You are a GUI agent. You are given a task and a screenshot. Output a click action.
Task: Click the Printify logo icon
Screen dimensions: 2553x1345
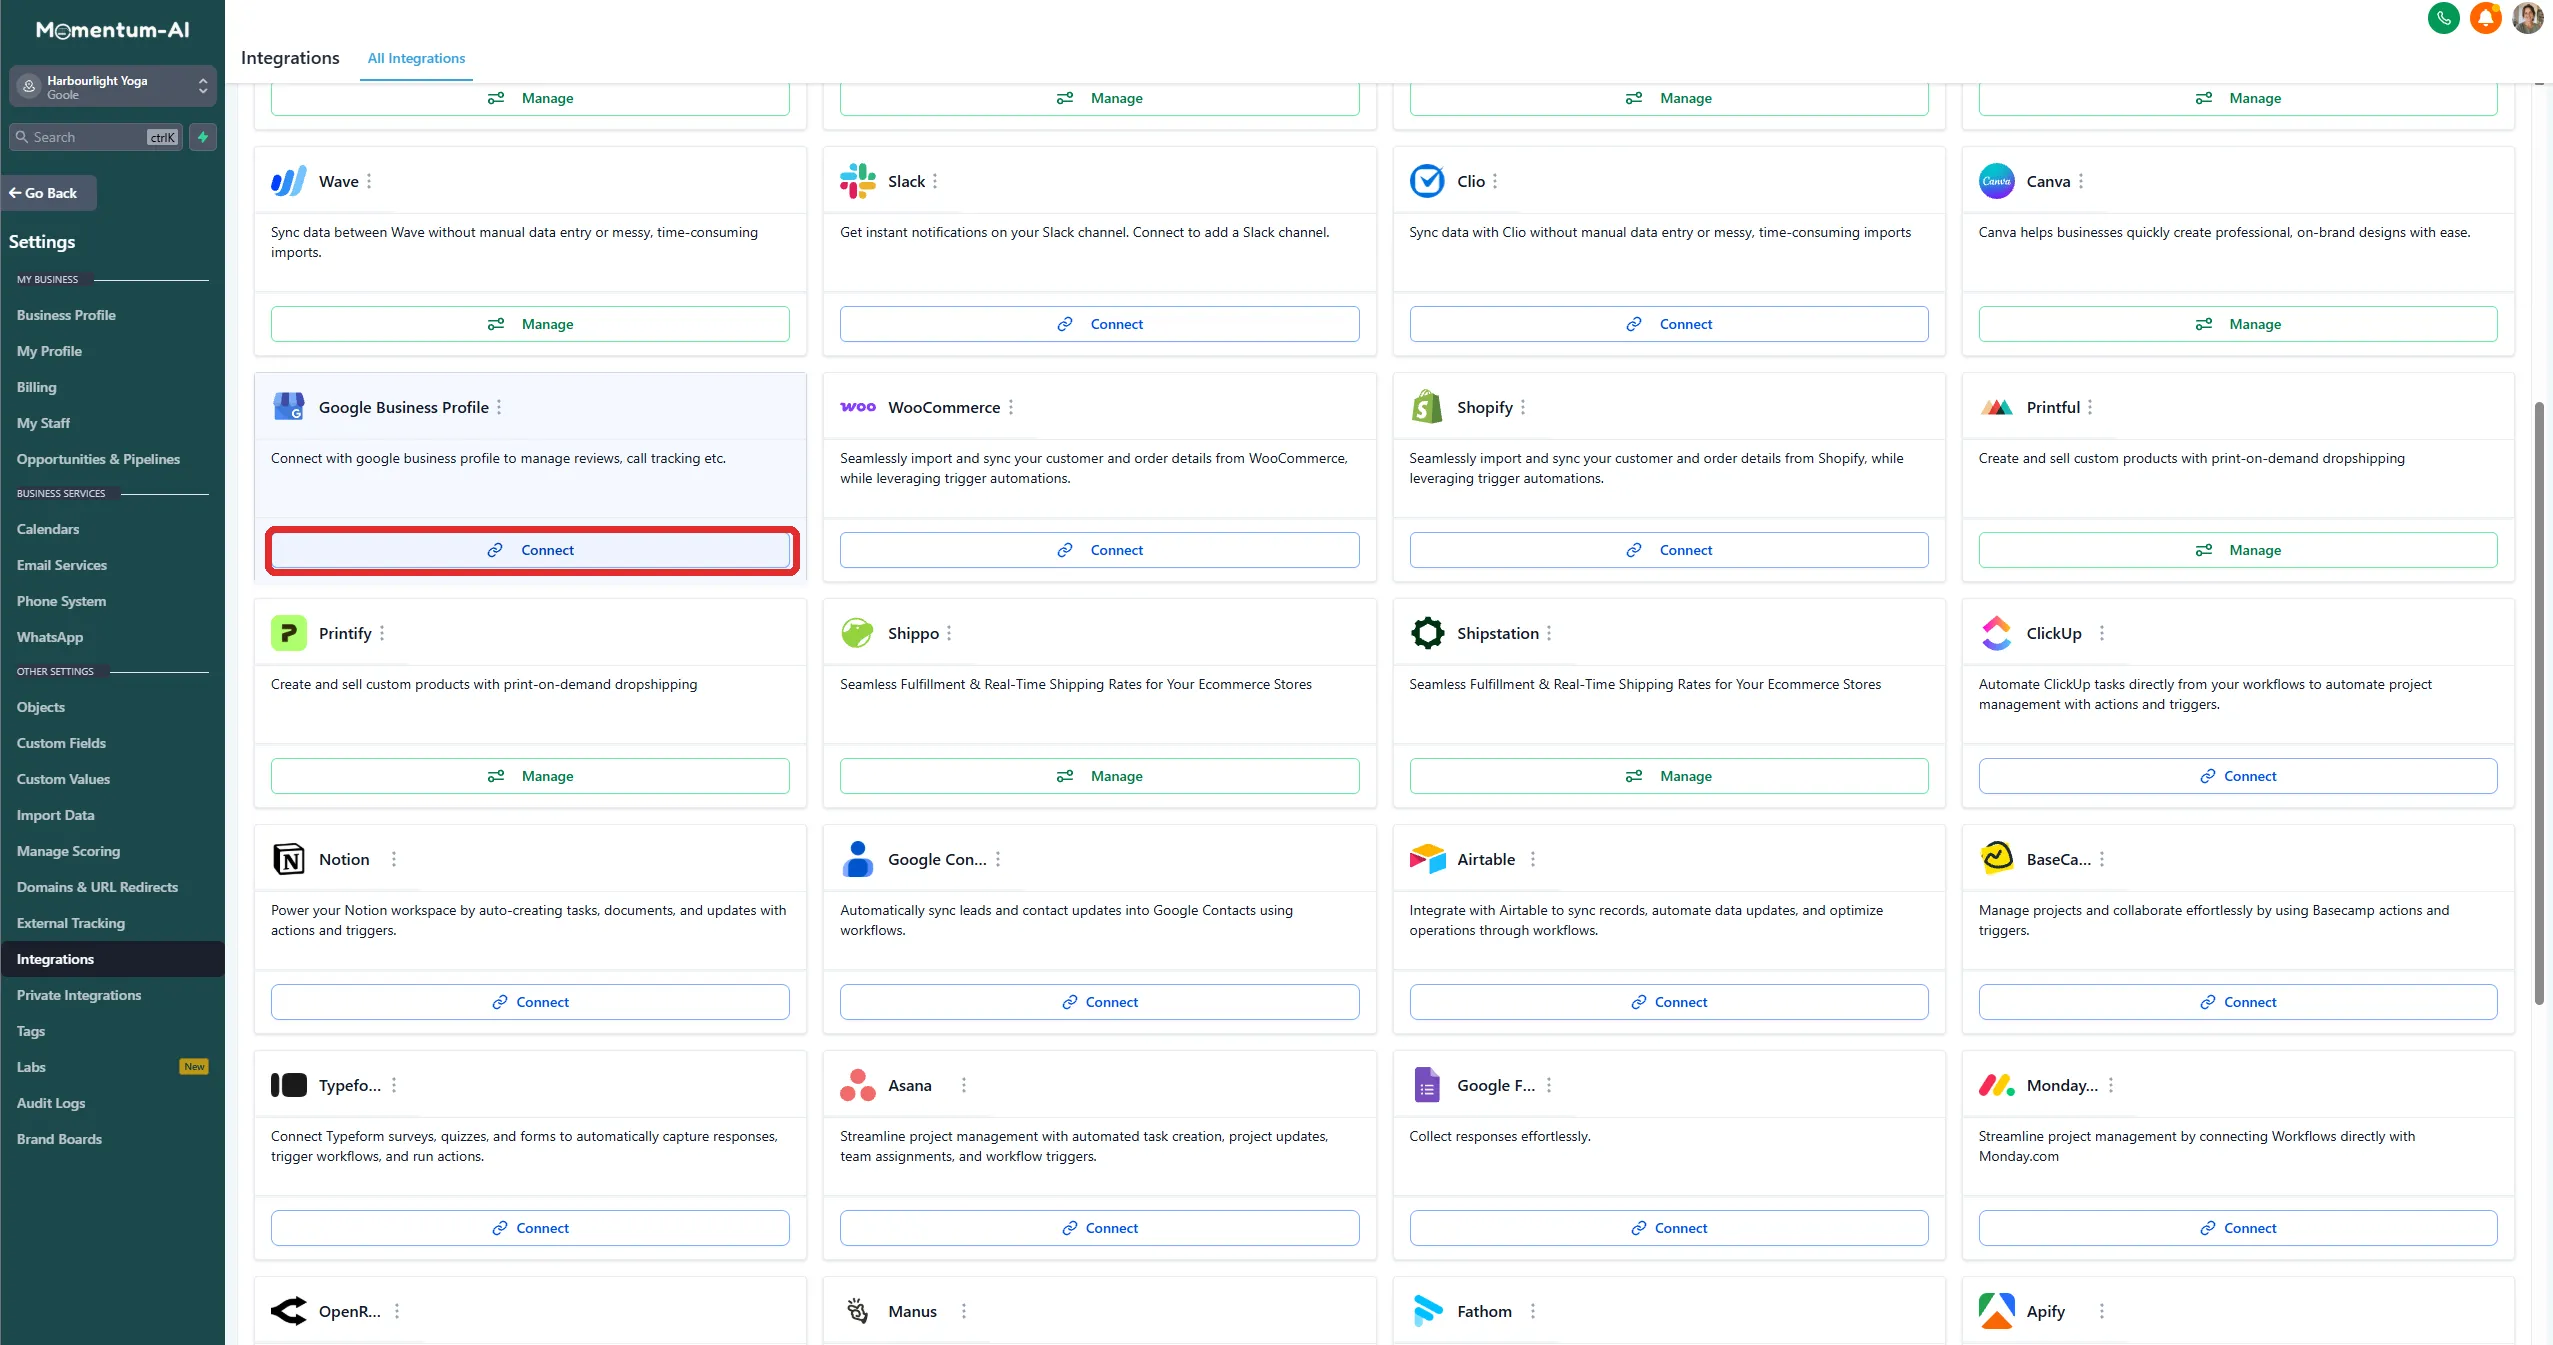(288, 633)
